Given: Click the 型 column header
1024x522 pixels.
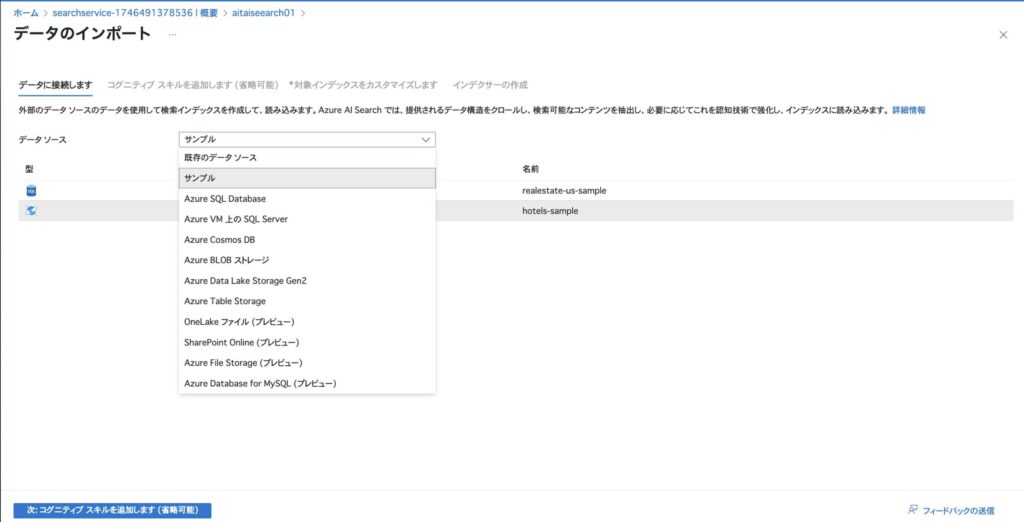Looking at the screenshot, I should (29, 169).
